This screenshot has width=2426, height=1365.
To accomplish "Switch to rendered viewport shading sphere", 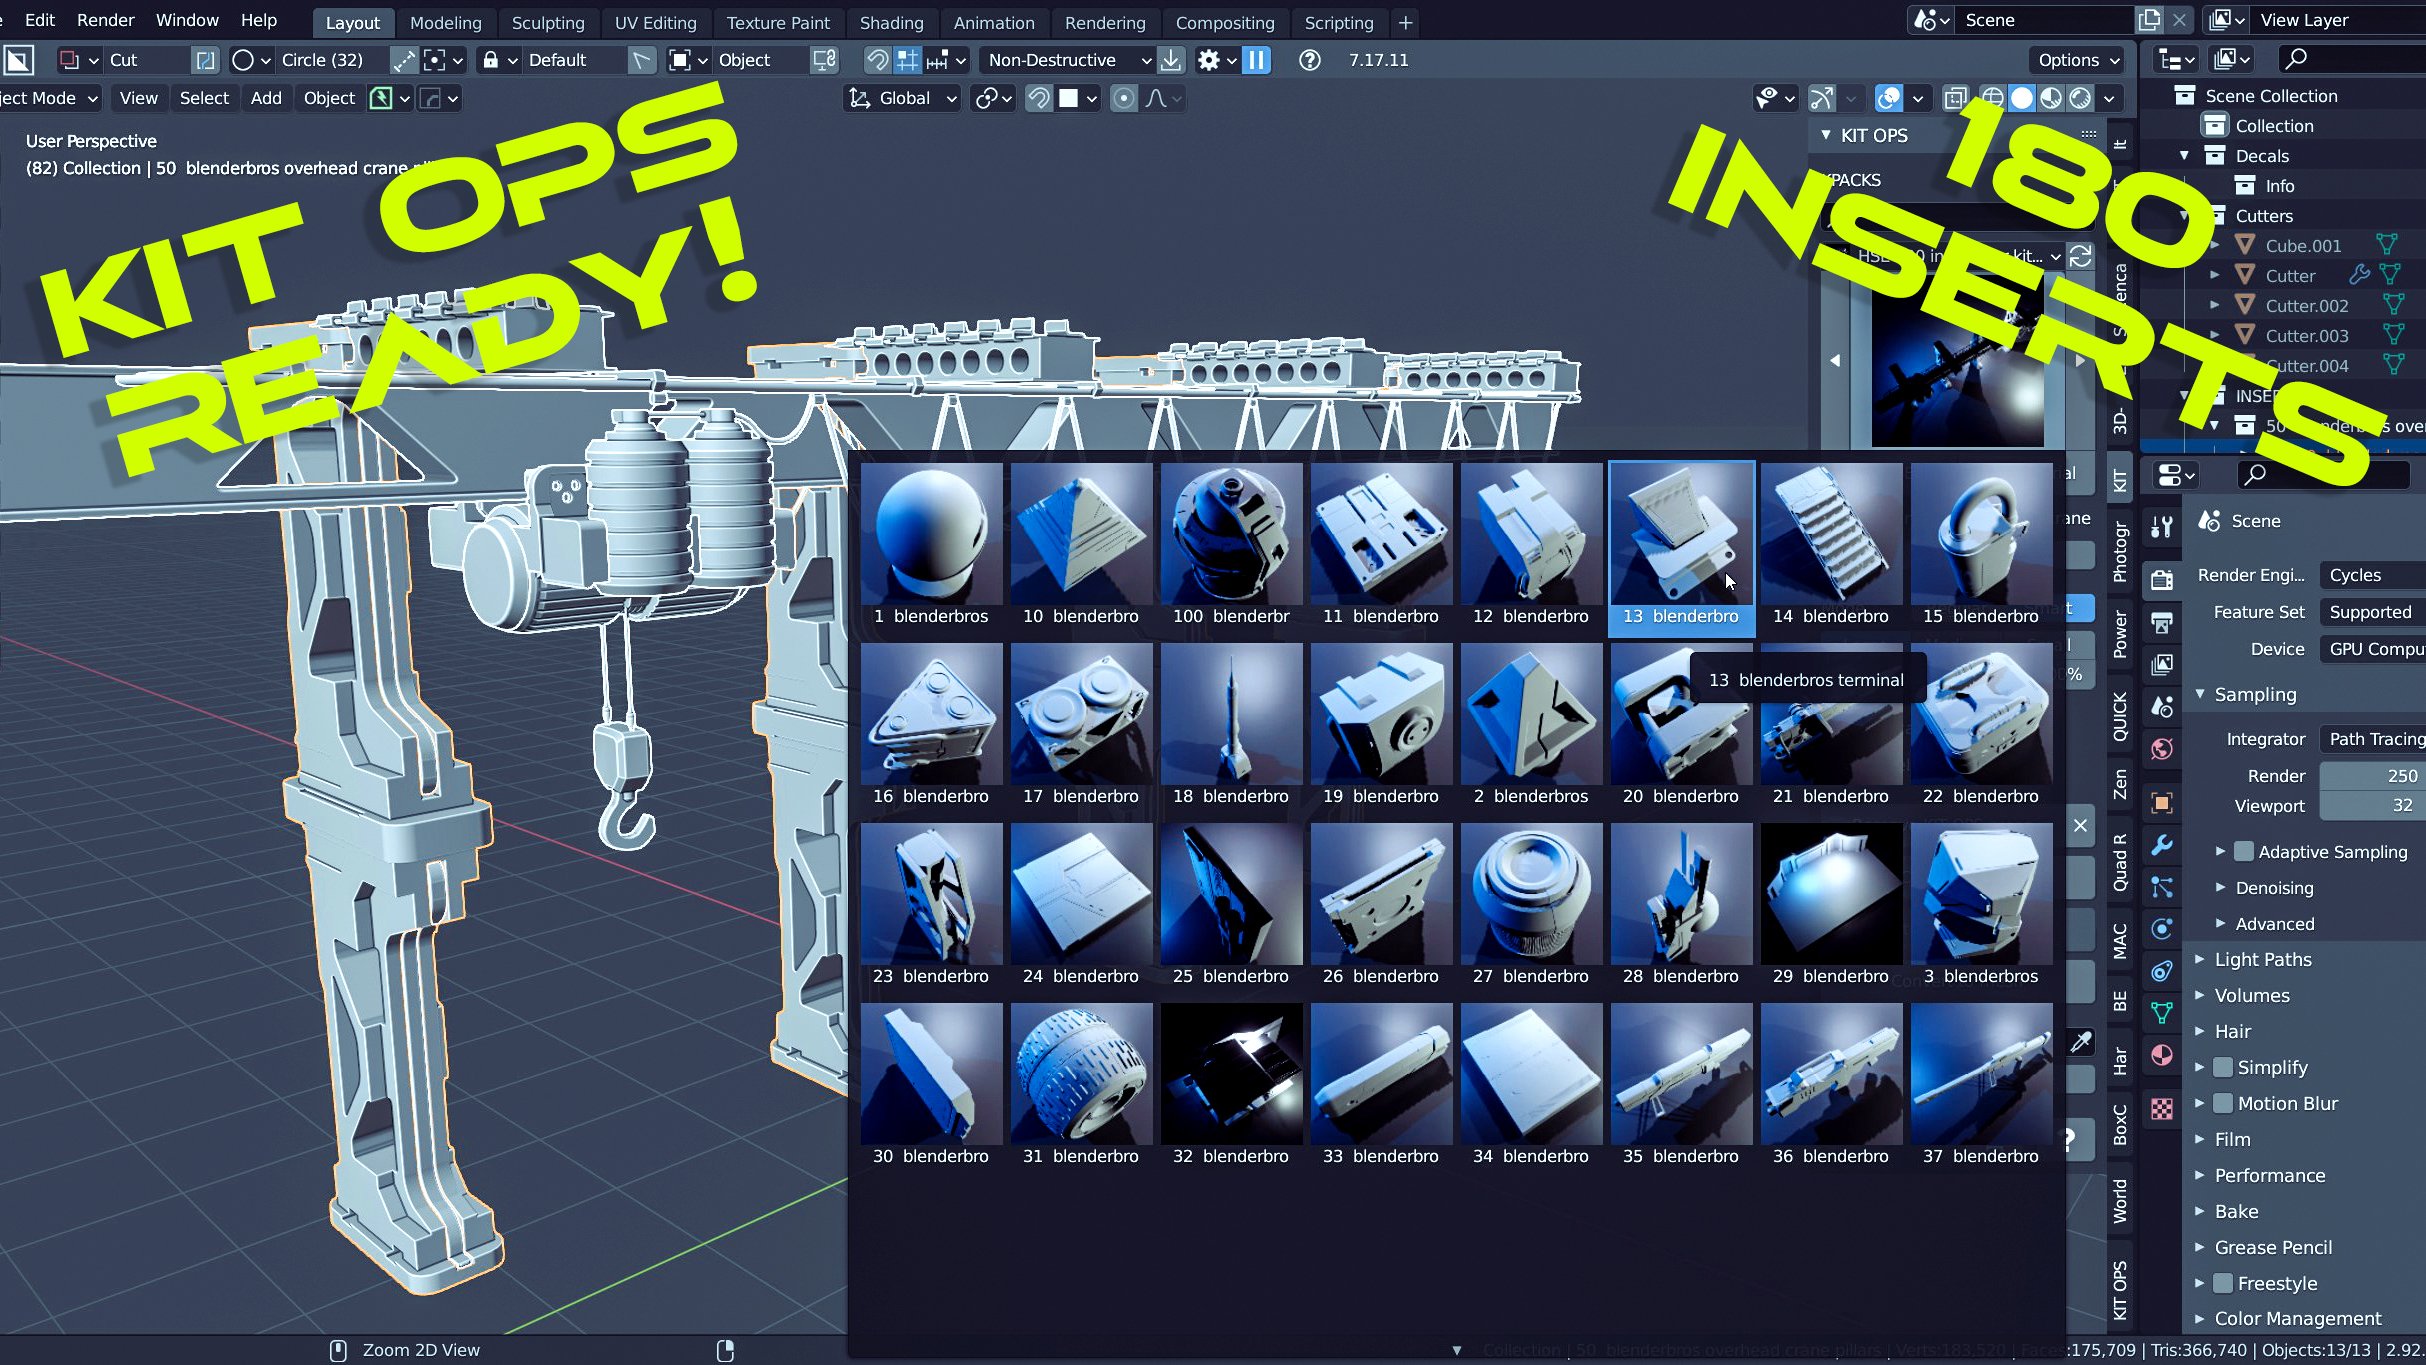I will click(2080, 98).
